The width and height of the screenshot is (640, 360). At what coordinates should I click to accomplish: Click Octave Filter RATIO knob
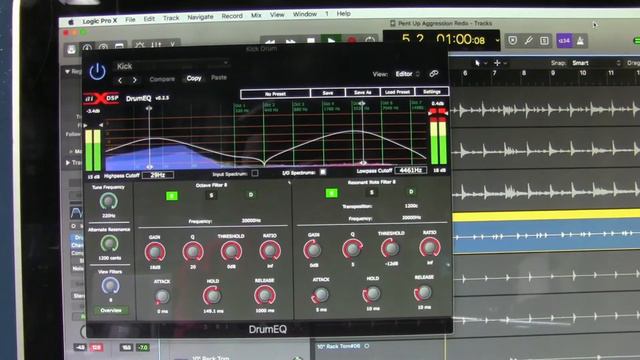269,251
